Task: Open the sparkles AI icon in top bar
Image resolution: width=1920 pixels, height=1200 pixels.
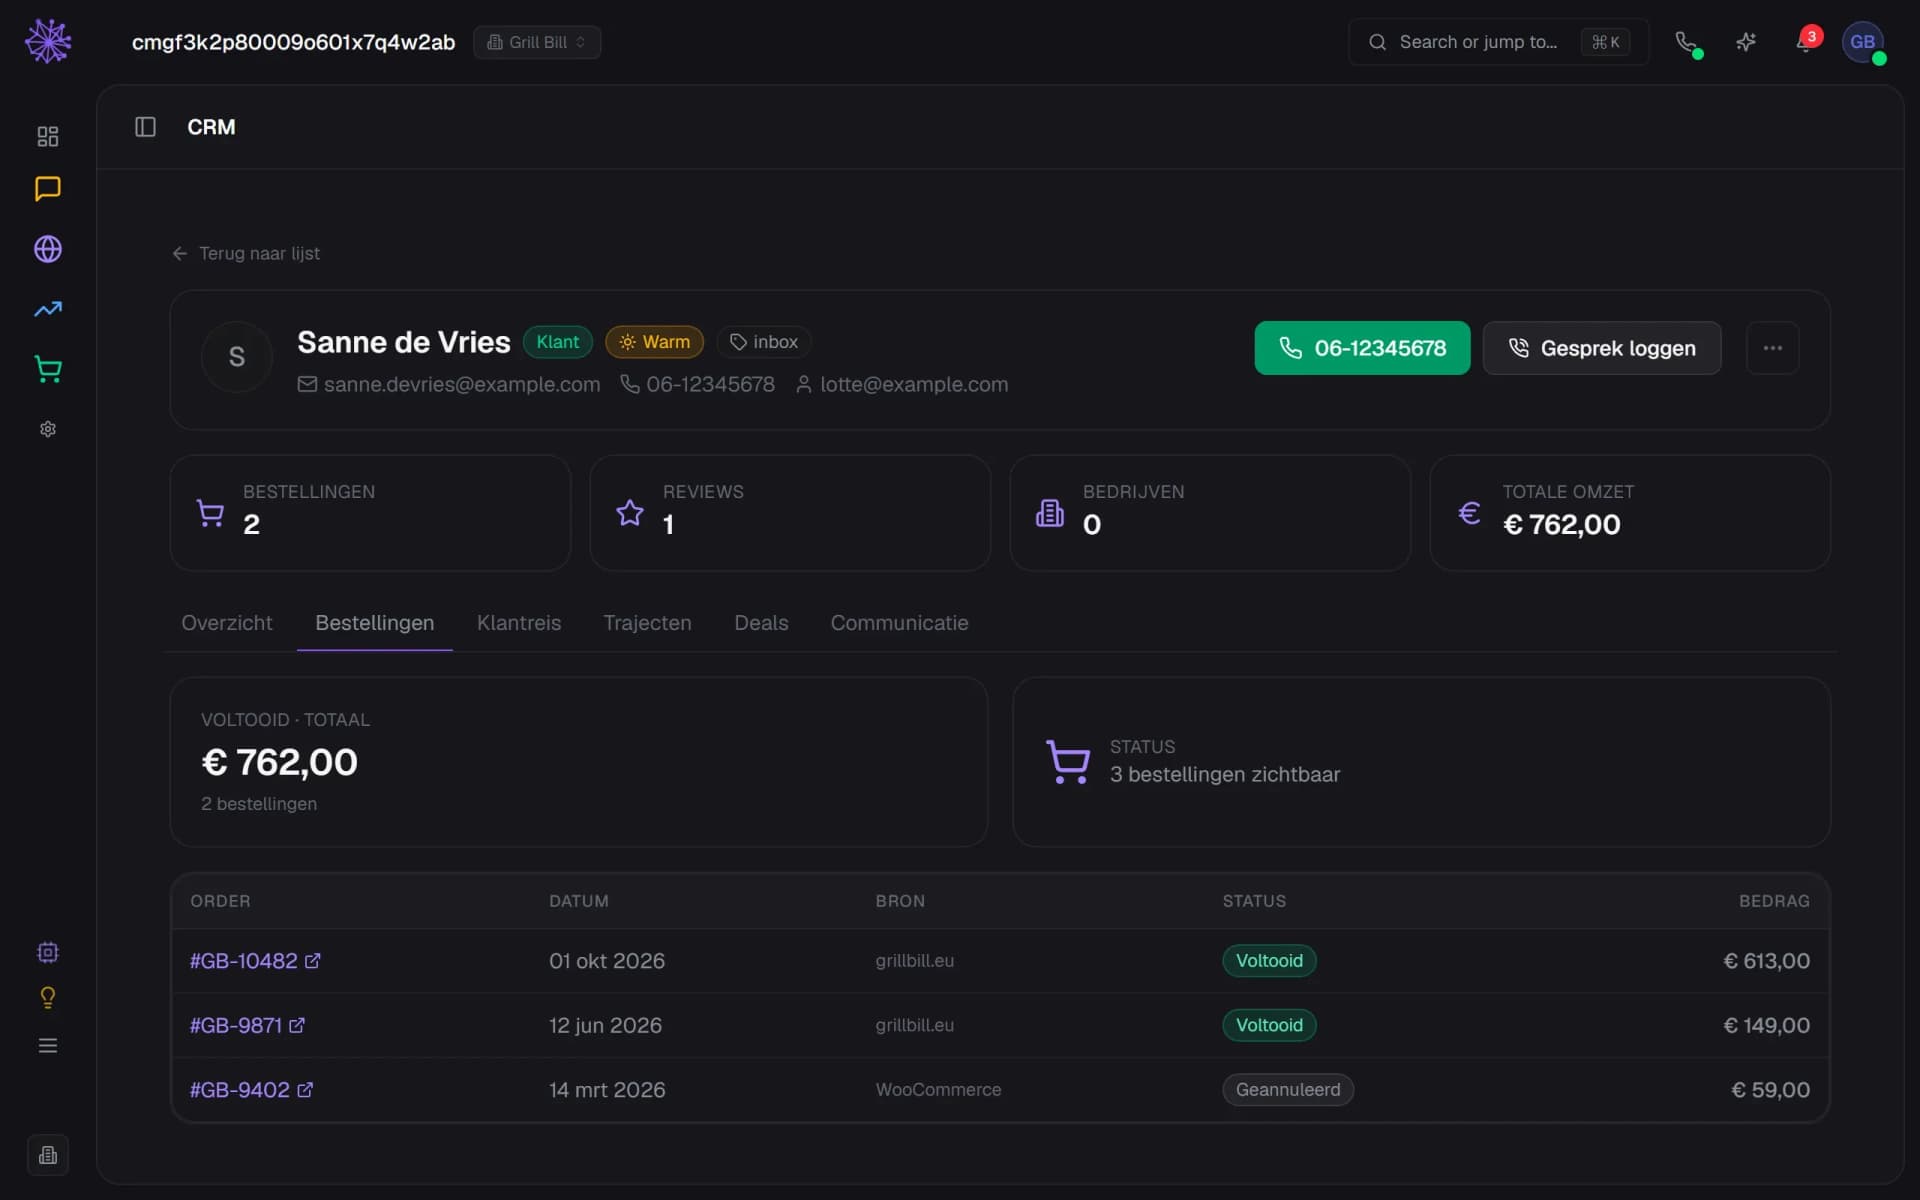Action: 1746,42
